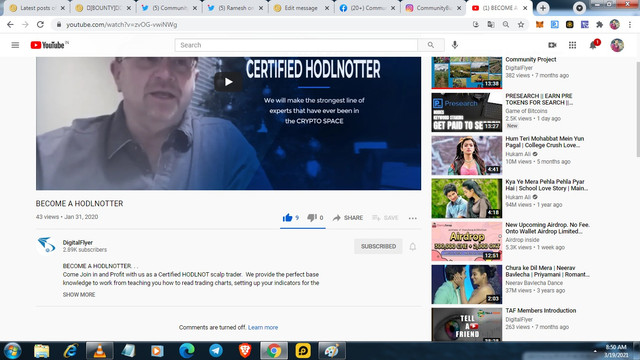Viewport: 640px width, 360px height.
Task: Open the Community Project video thumbnail
Action: [467, 73]
